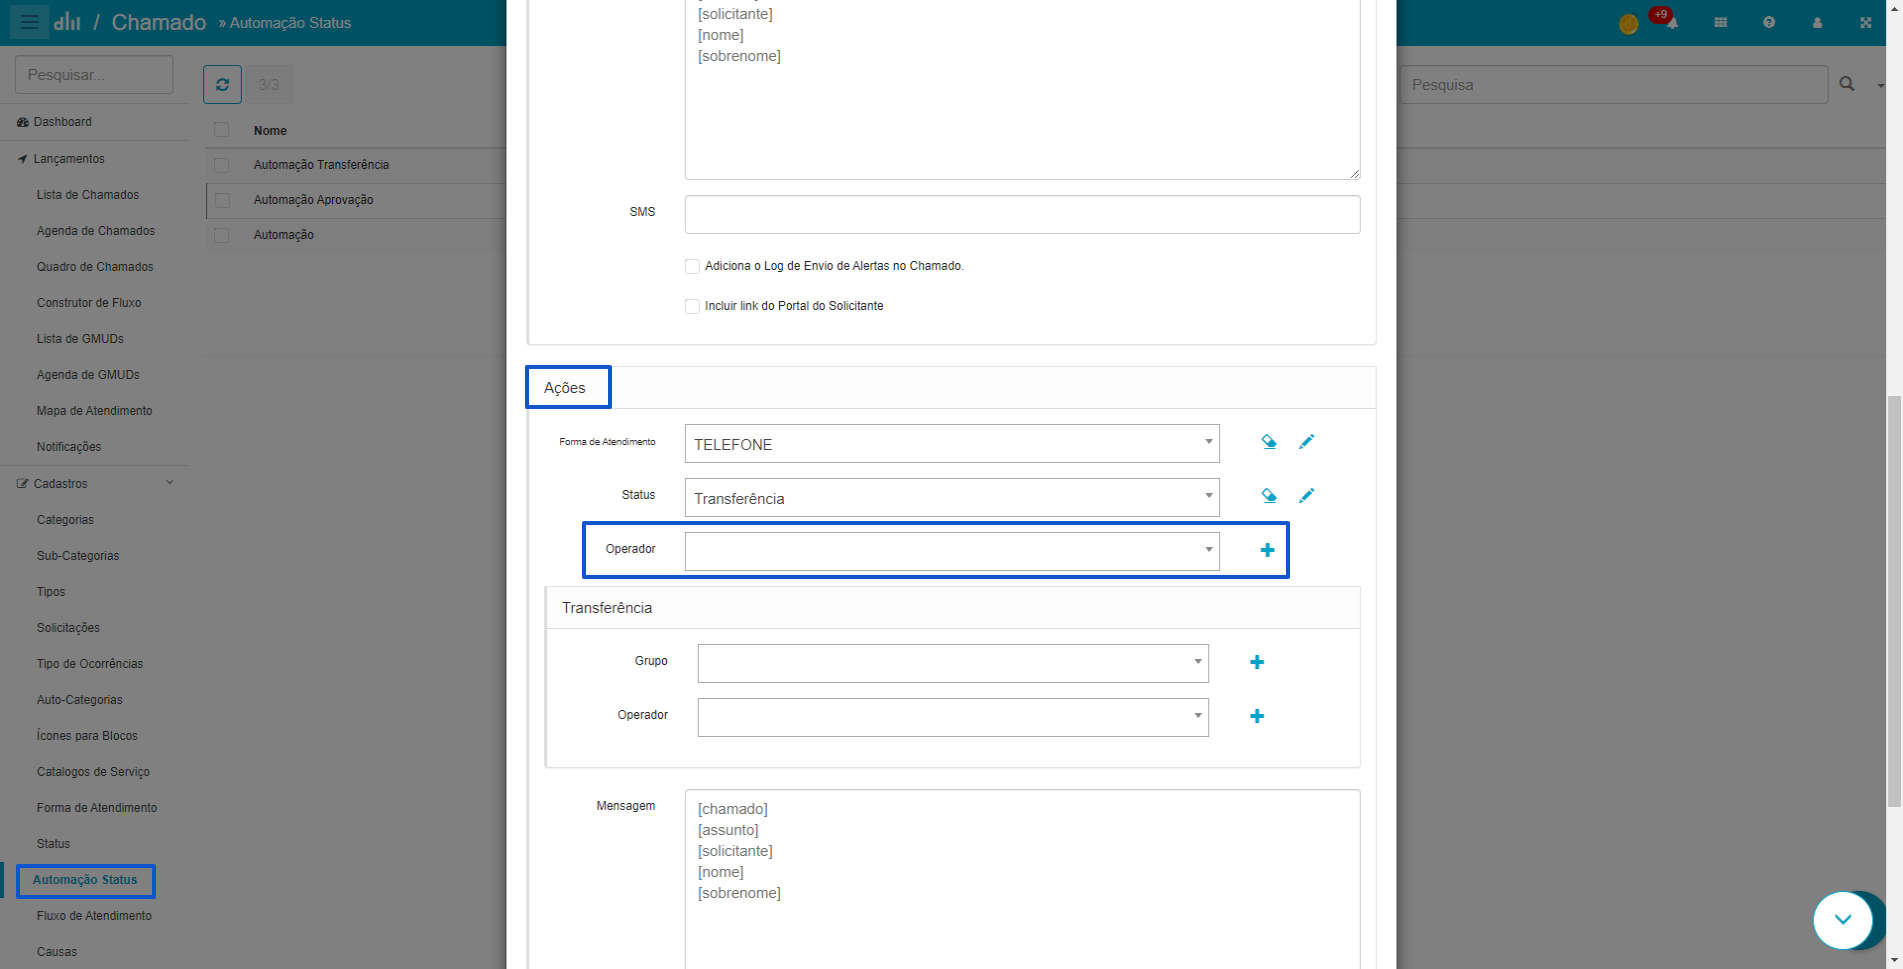Viewport: 1903px width, 969px height.
Task: Click the 3/3 counter button
Action: (x=269, y=85)
